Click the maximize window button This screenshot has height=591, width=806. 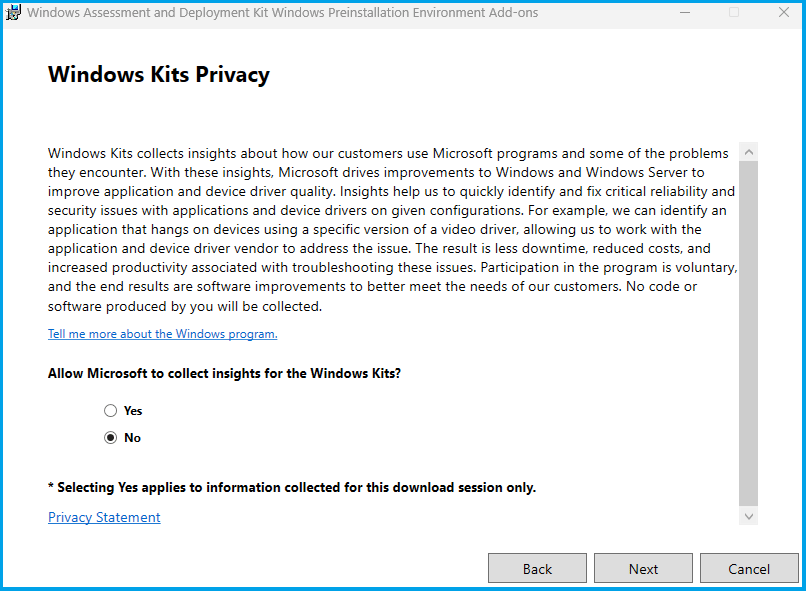coord(734,13)
